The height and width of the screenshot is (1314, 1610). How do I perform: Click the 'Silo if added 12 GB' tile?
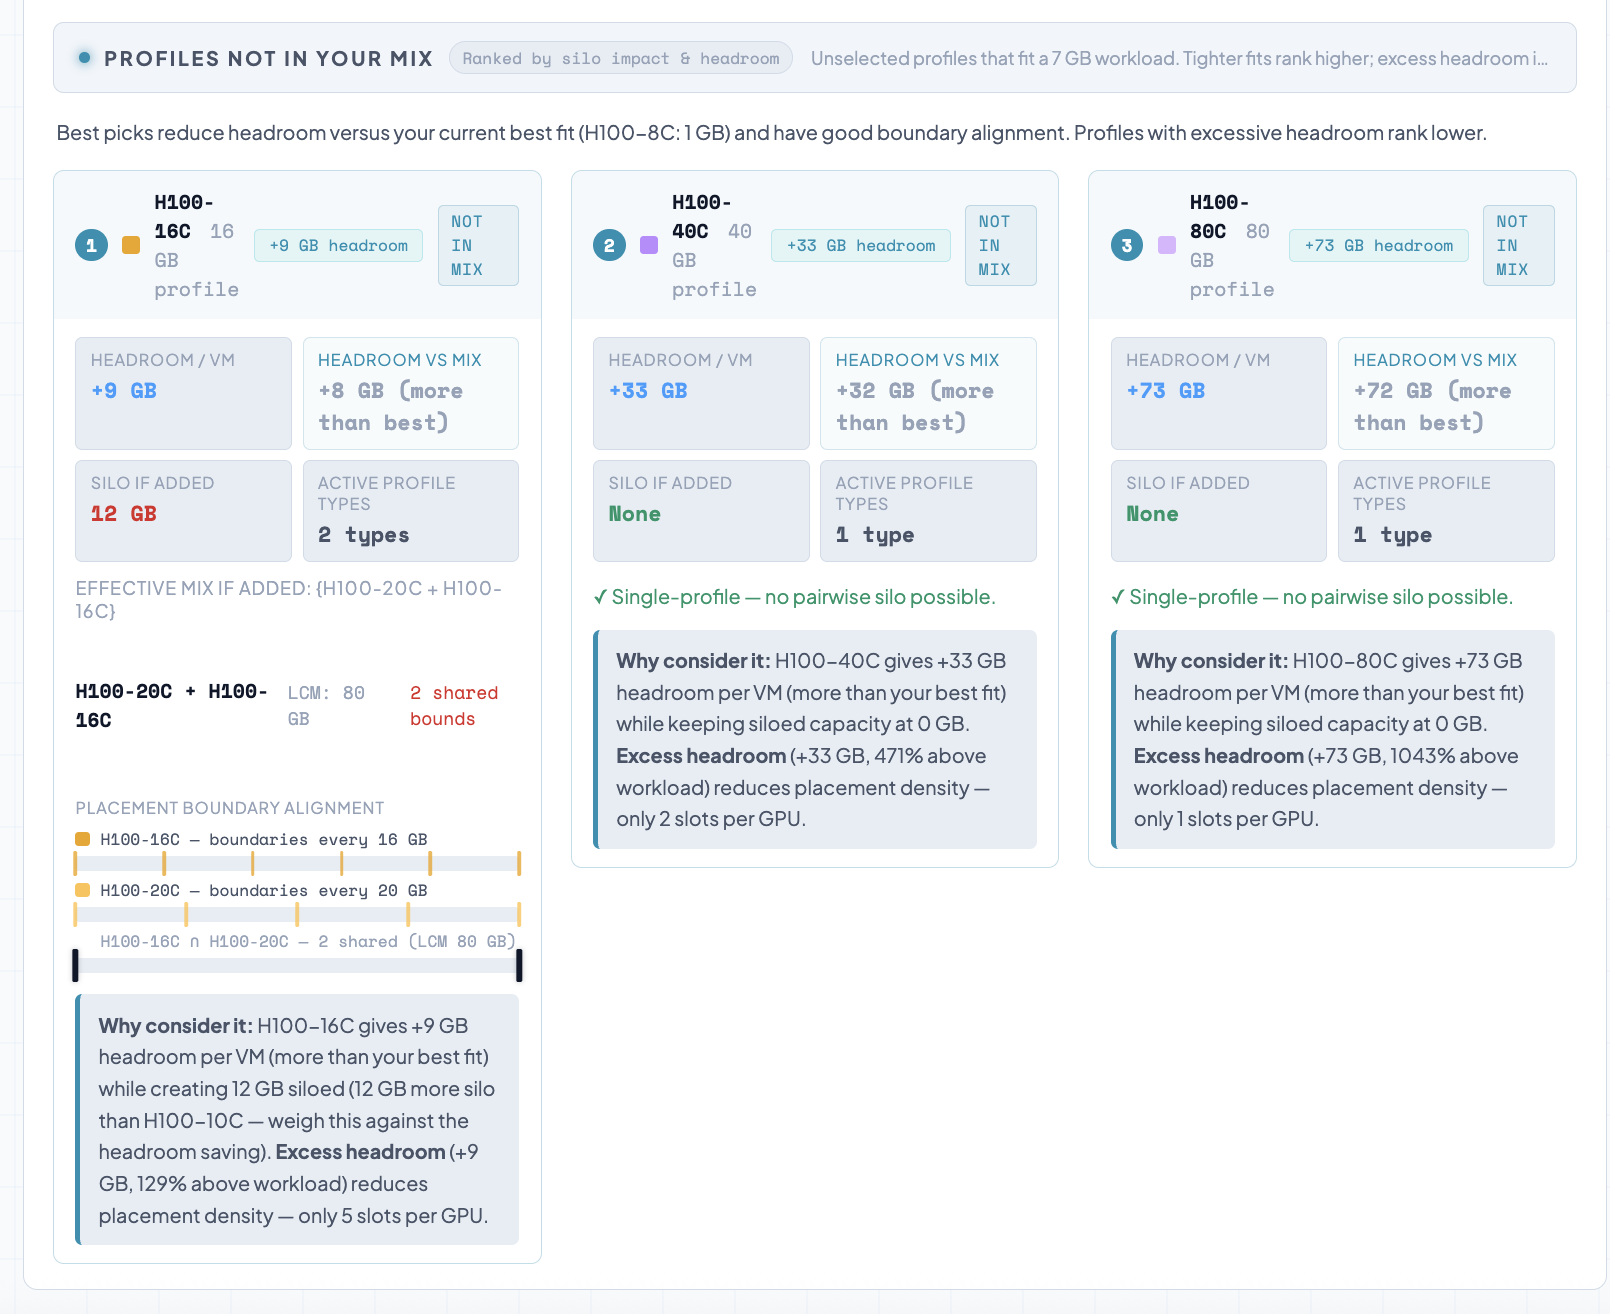183,510
